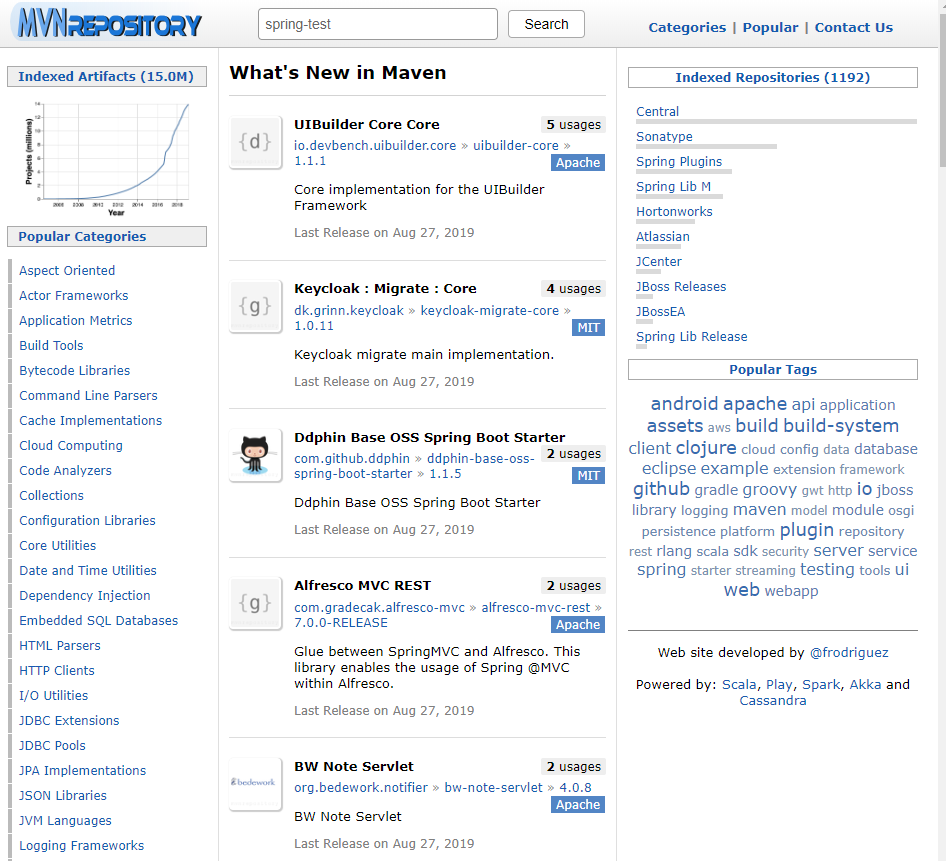Go to the HTTP Clients category
Image resolution: width=946 pixels, height=861 pixels.
57,671
